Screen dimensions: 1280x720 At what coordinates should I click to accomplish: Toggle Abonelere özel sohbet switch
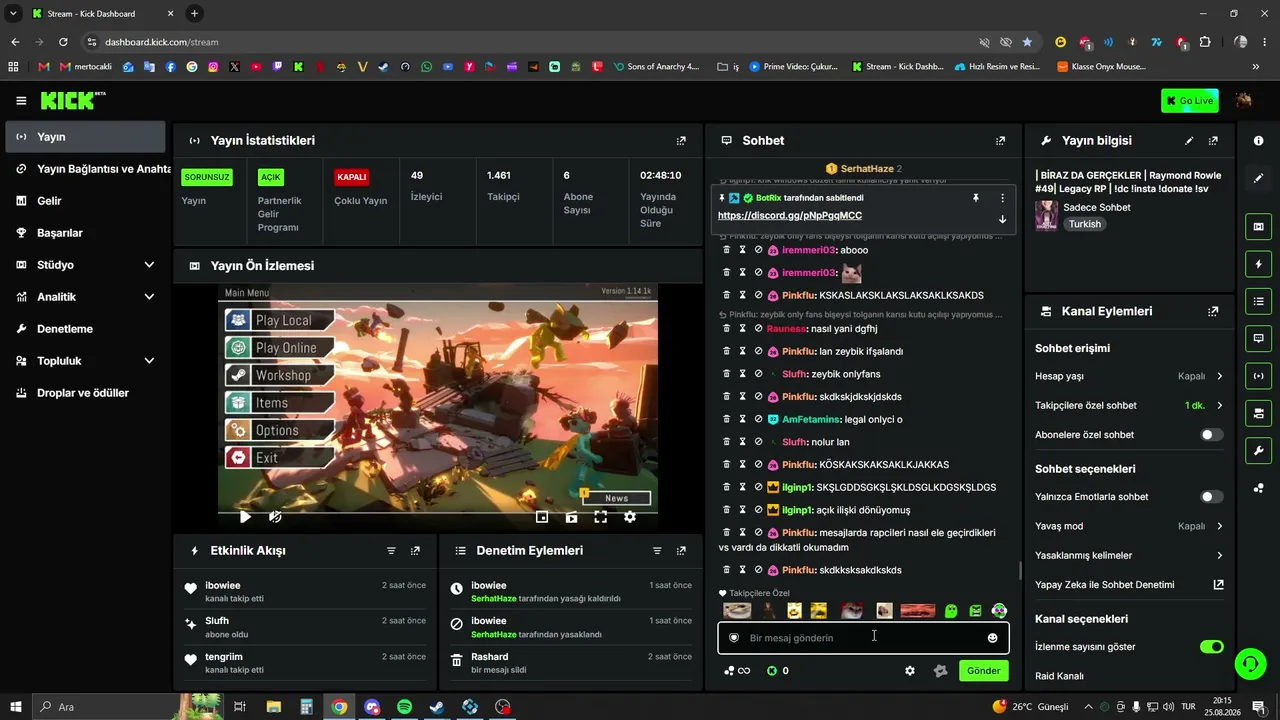pos(1211,435)
